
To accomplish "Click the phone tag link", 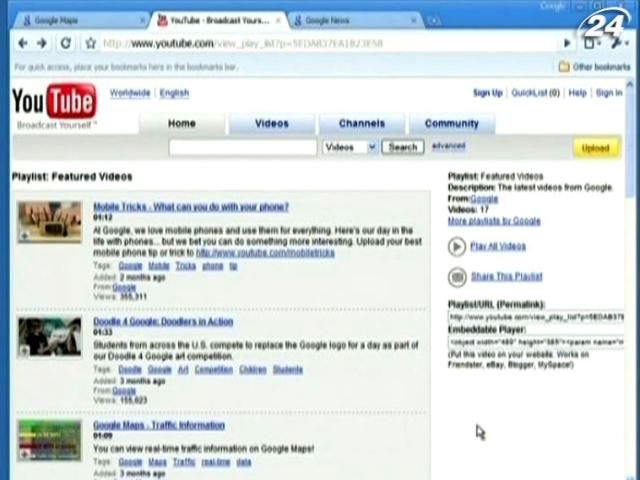I will [213, 266].
